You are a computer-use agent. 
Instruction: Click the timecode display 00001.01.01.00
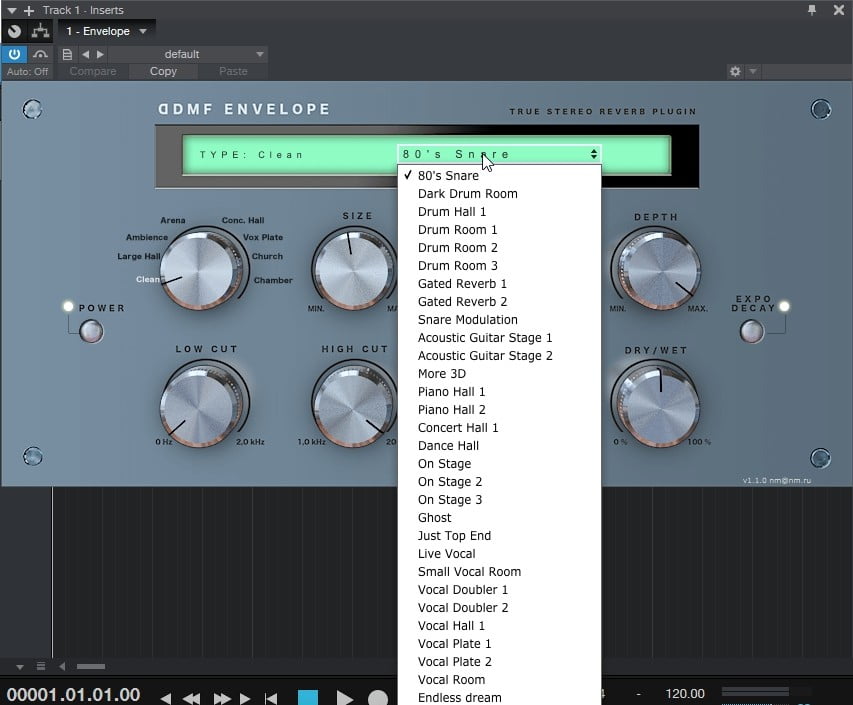pos(73,695)
